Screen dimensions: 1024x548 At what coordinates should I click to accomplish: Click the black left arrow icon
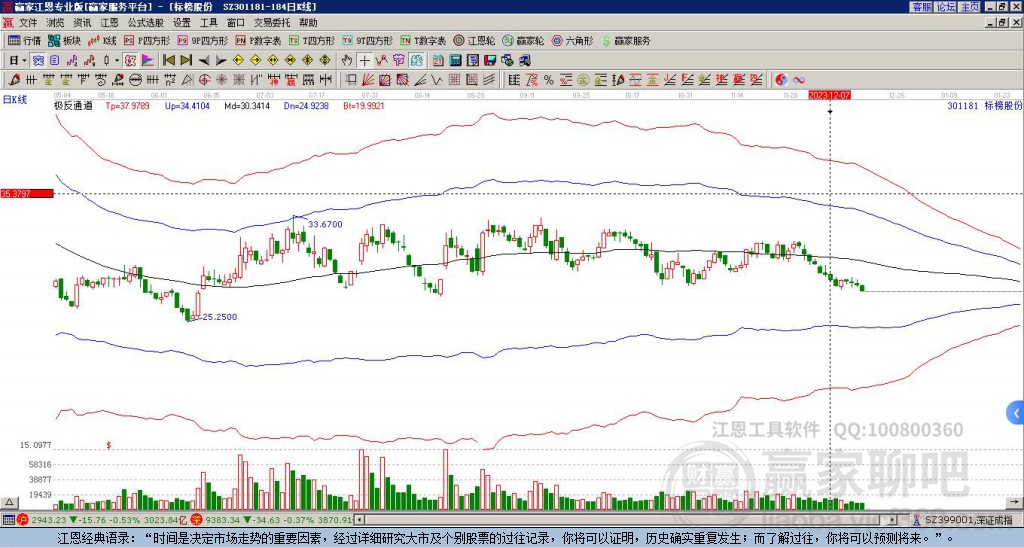(204, 61)
